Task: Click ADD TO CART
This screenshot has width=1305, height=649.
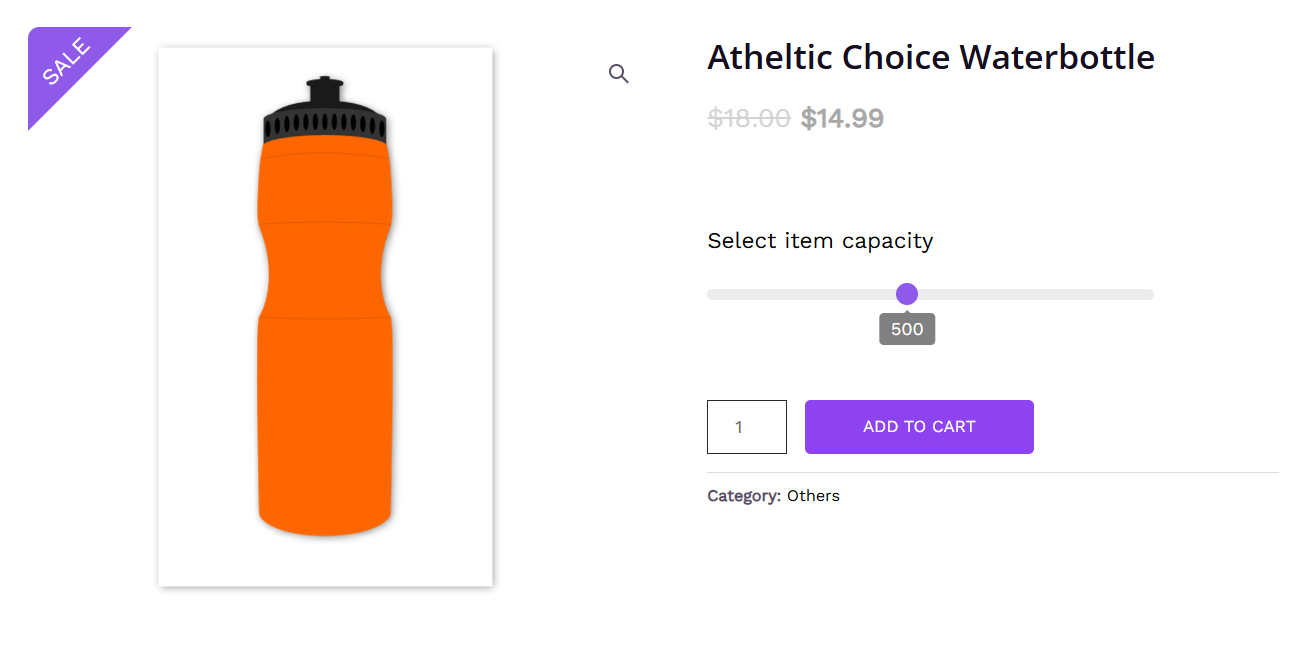Action: [x=918, y=426]
